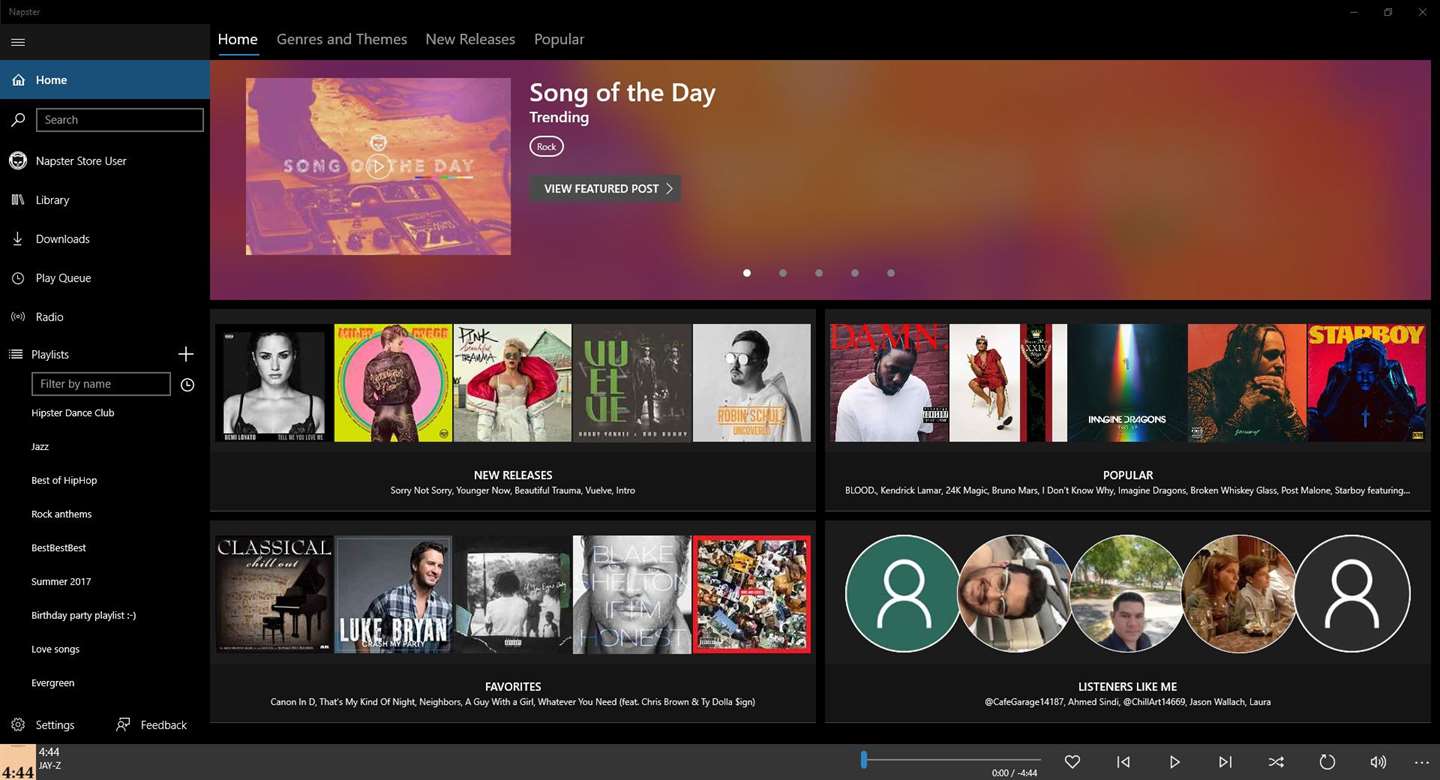Click the NEW RELEASES section heading
Image resolution: width=1440 pixels, height=780 pixels.
click(513, 475)
